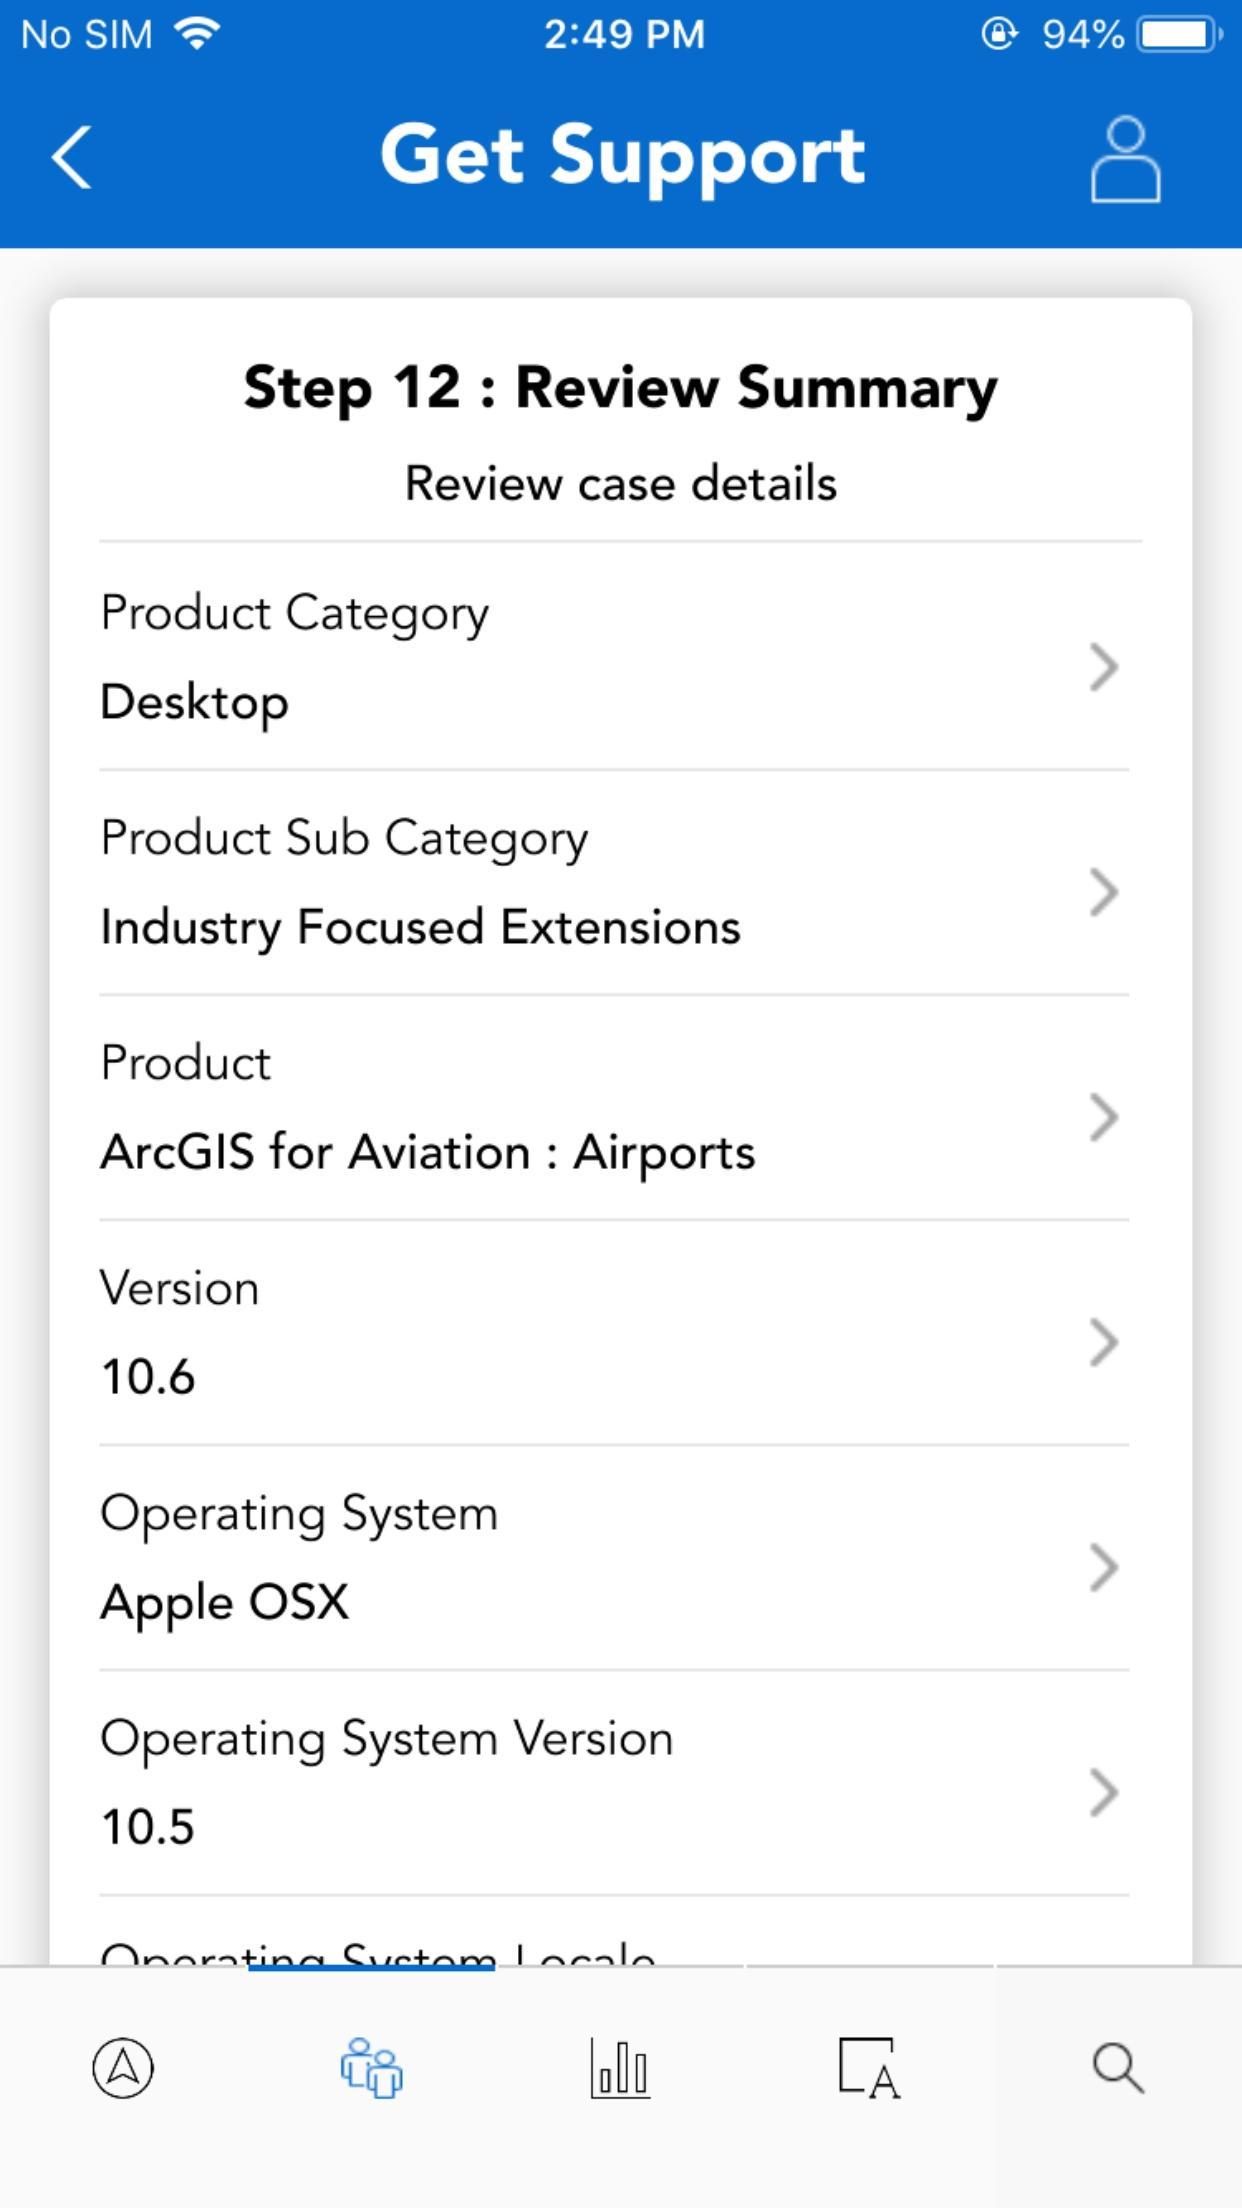Expand the Operating System row chevron
The image size is (1242, 2208).
[x=1103, y=1567]
